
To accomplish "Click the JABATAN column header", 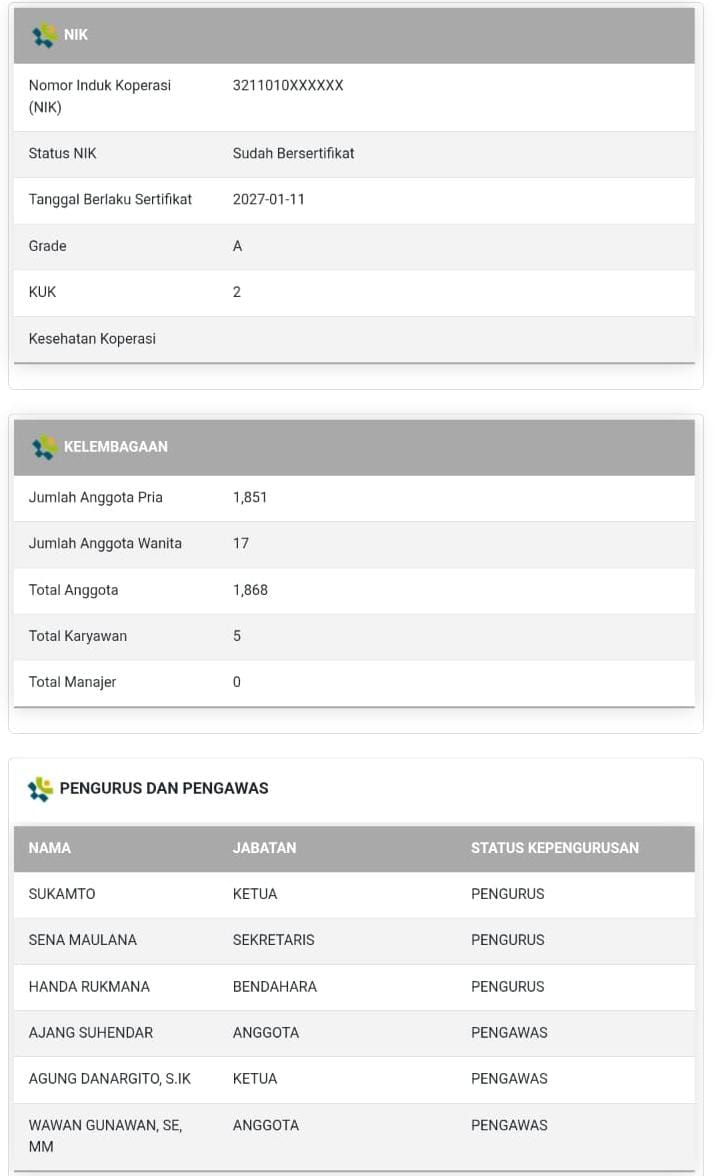I will (264, 848).
